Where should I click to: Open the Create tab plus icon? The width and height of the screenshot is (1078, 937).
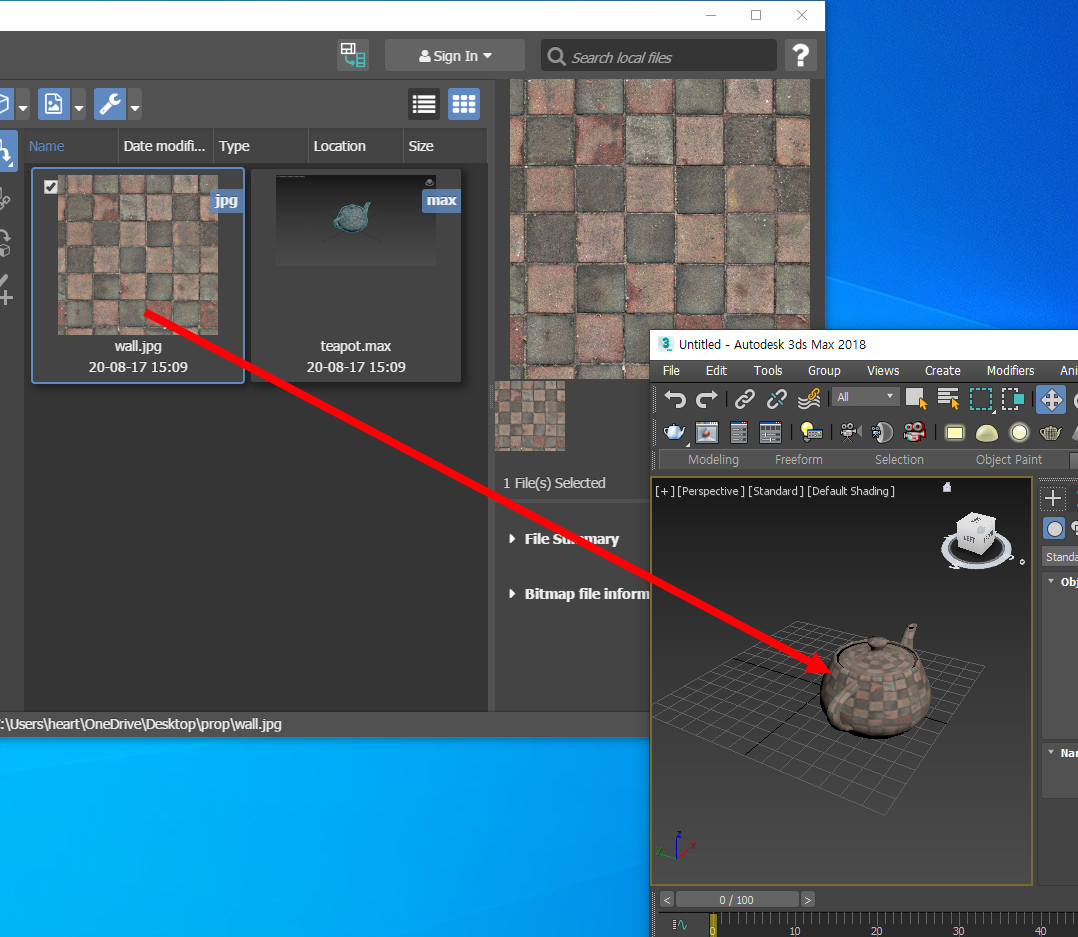(x=1053, y=498)
